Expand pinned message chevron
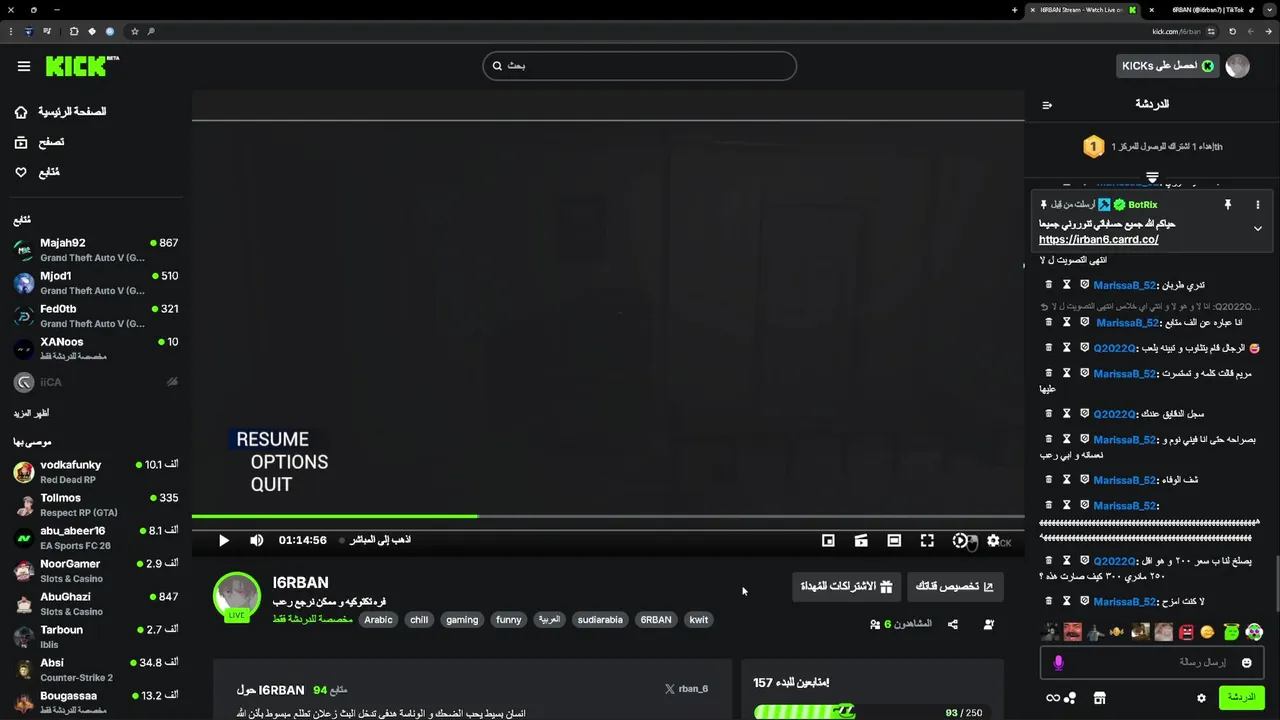The image size is (1280, 720). click(x=1258, y=228)
